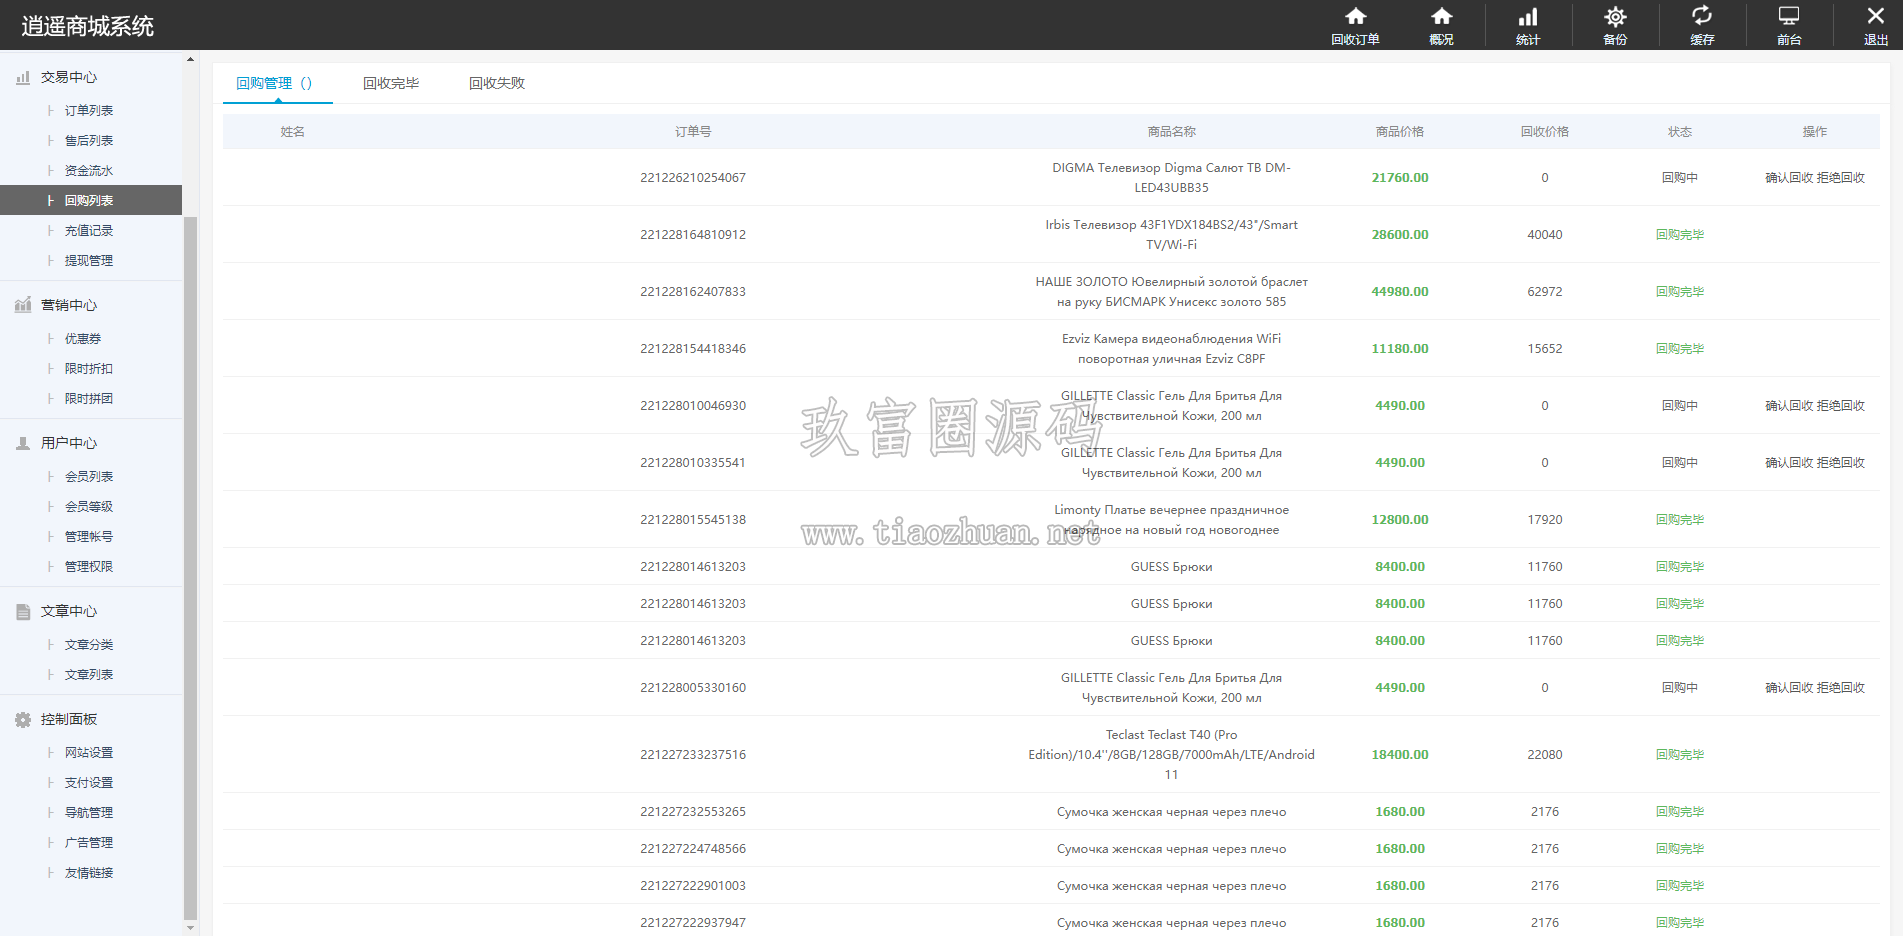This screenshot has width=1903, height=936.
Task: Click the Limonty Платье product name
Action: point(1171,519)
